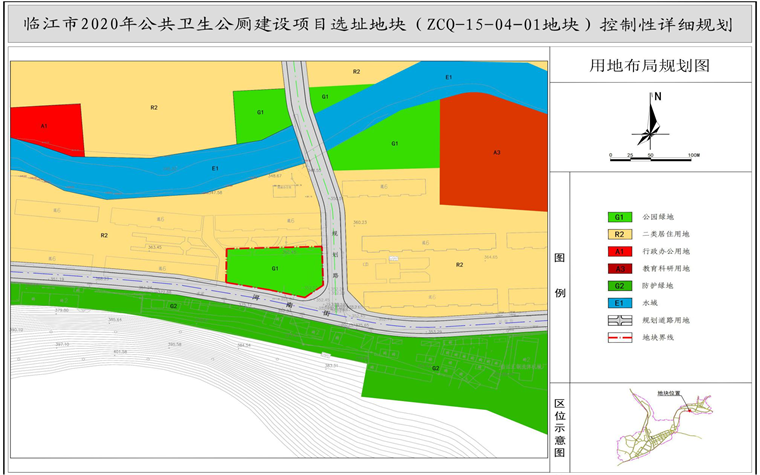Click the E1 water area legend swatch

point(619,303)
